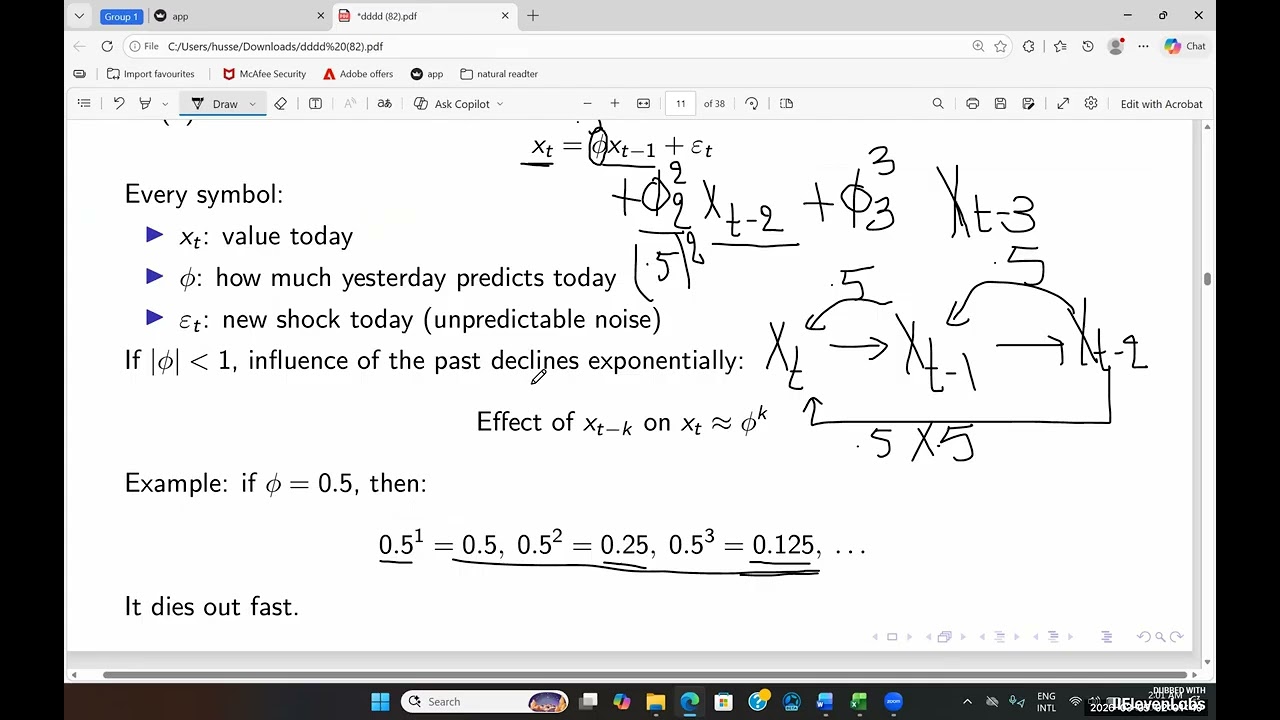
Task: Open the table of contents panel
Action: 84,104
